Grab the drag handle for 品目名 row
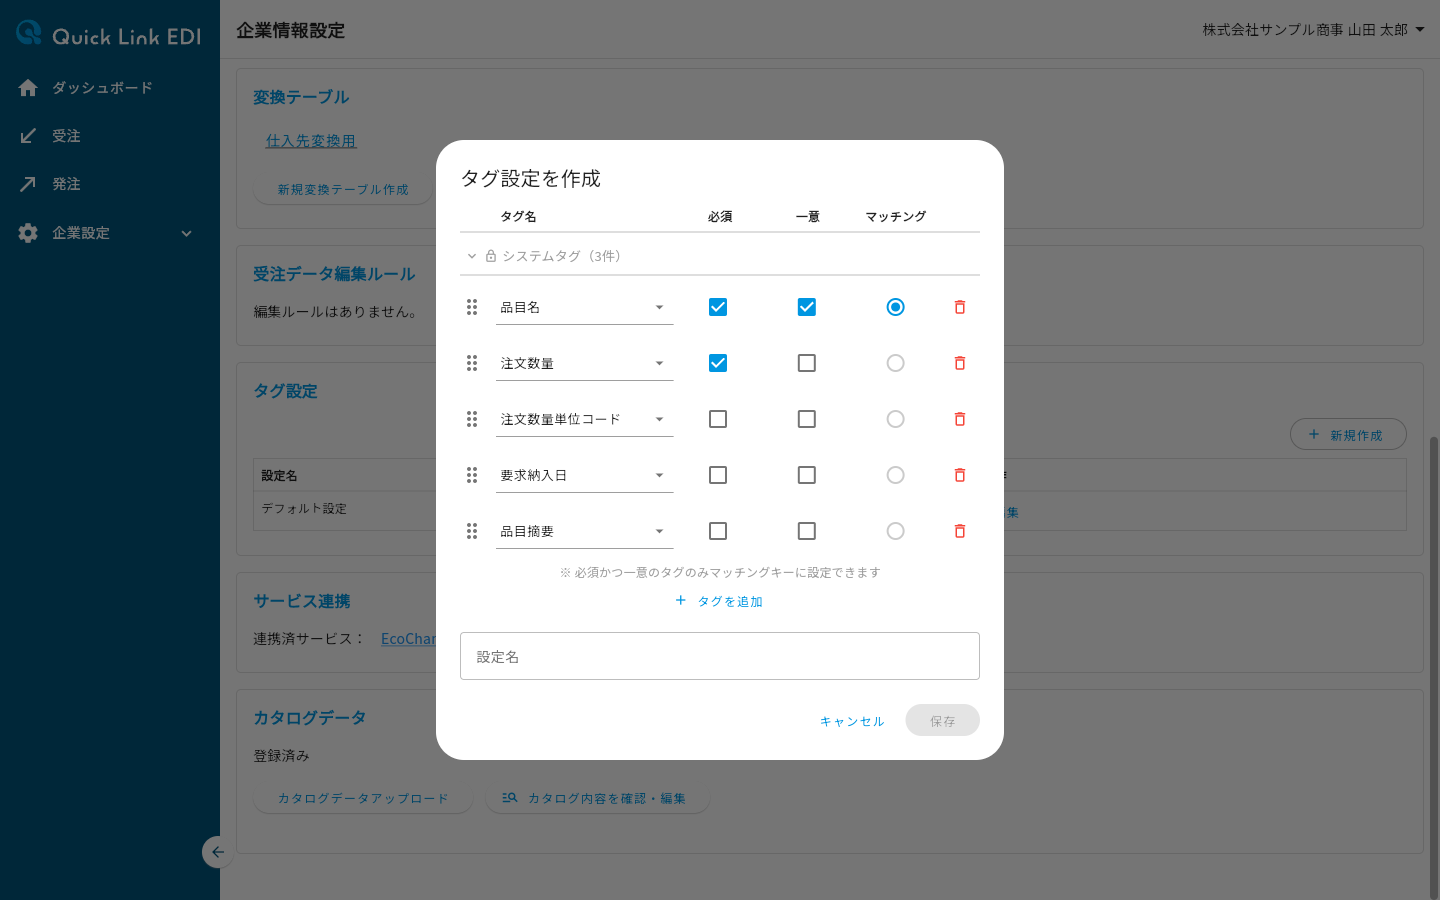 [x=472, y=307]
